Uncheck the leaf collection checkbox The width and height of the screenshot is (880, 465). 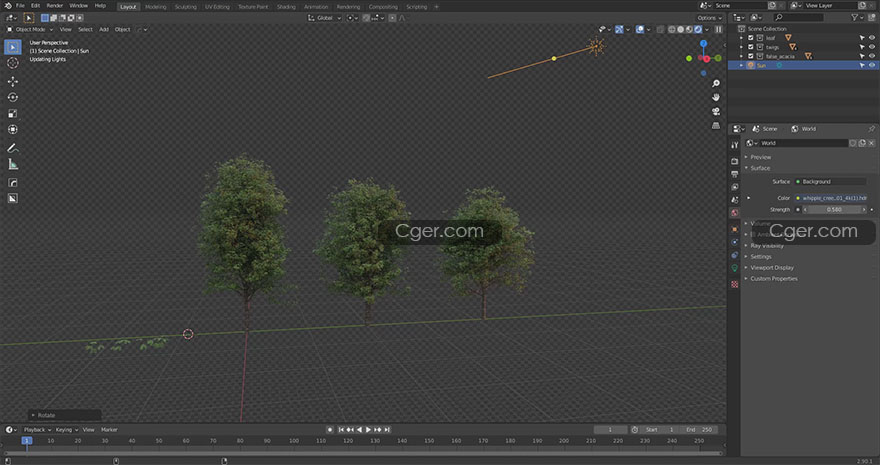(751, 38)
